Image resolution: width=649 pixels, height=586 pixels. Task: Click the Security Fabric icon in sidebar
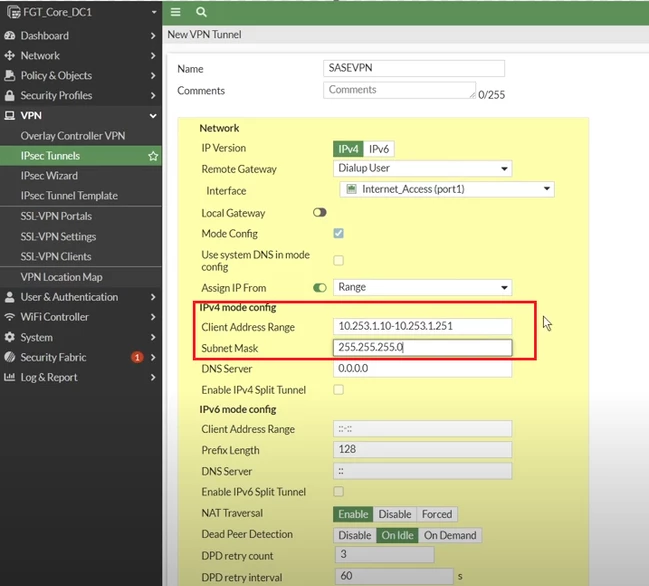10,357
